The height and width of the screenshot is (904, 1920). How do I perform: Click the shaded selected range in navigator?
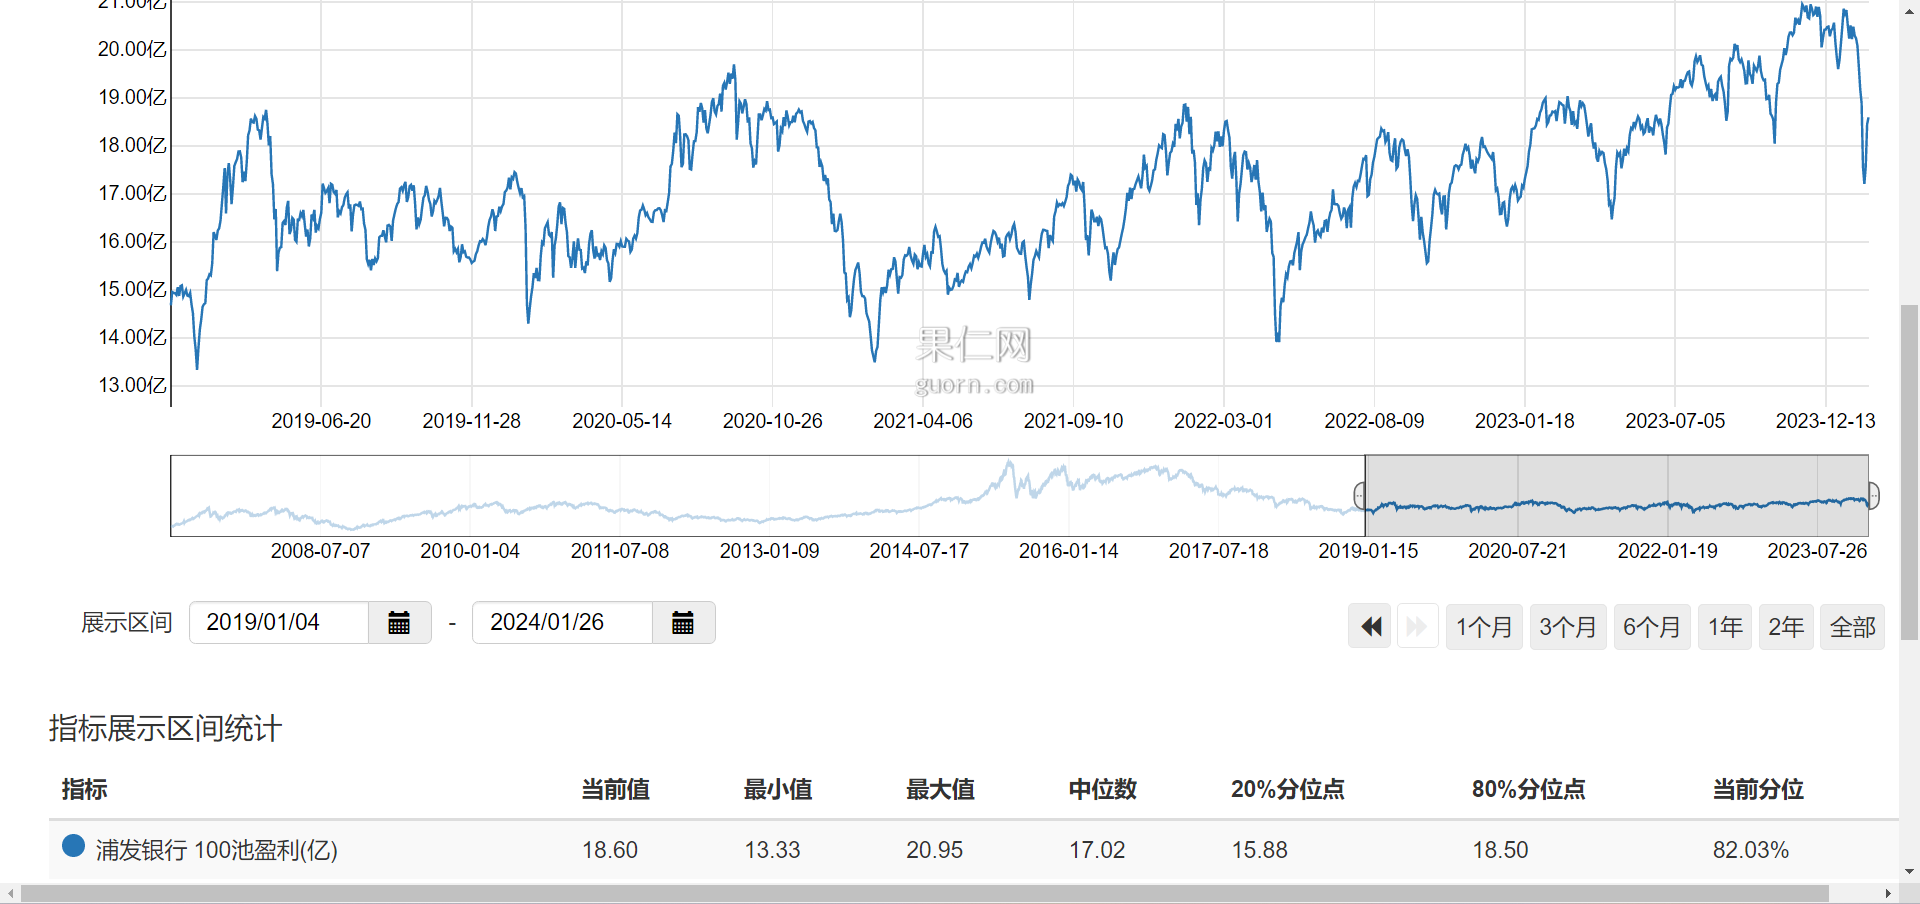tap(1617, 496)
